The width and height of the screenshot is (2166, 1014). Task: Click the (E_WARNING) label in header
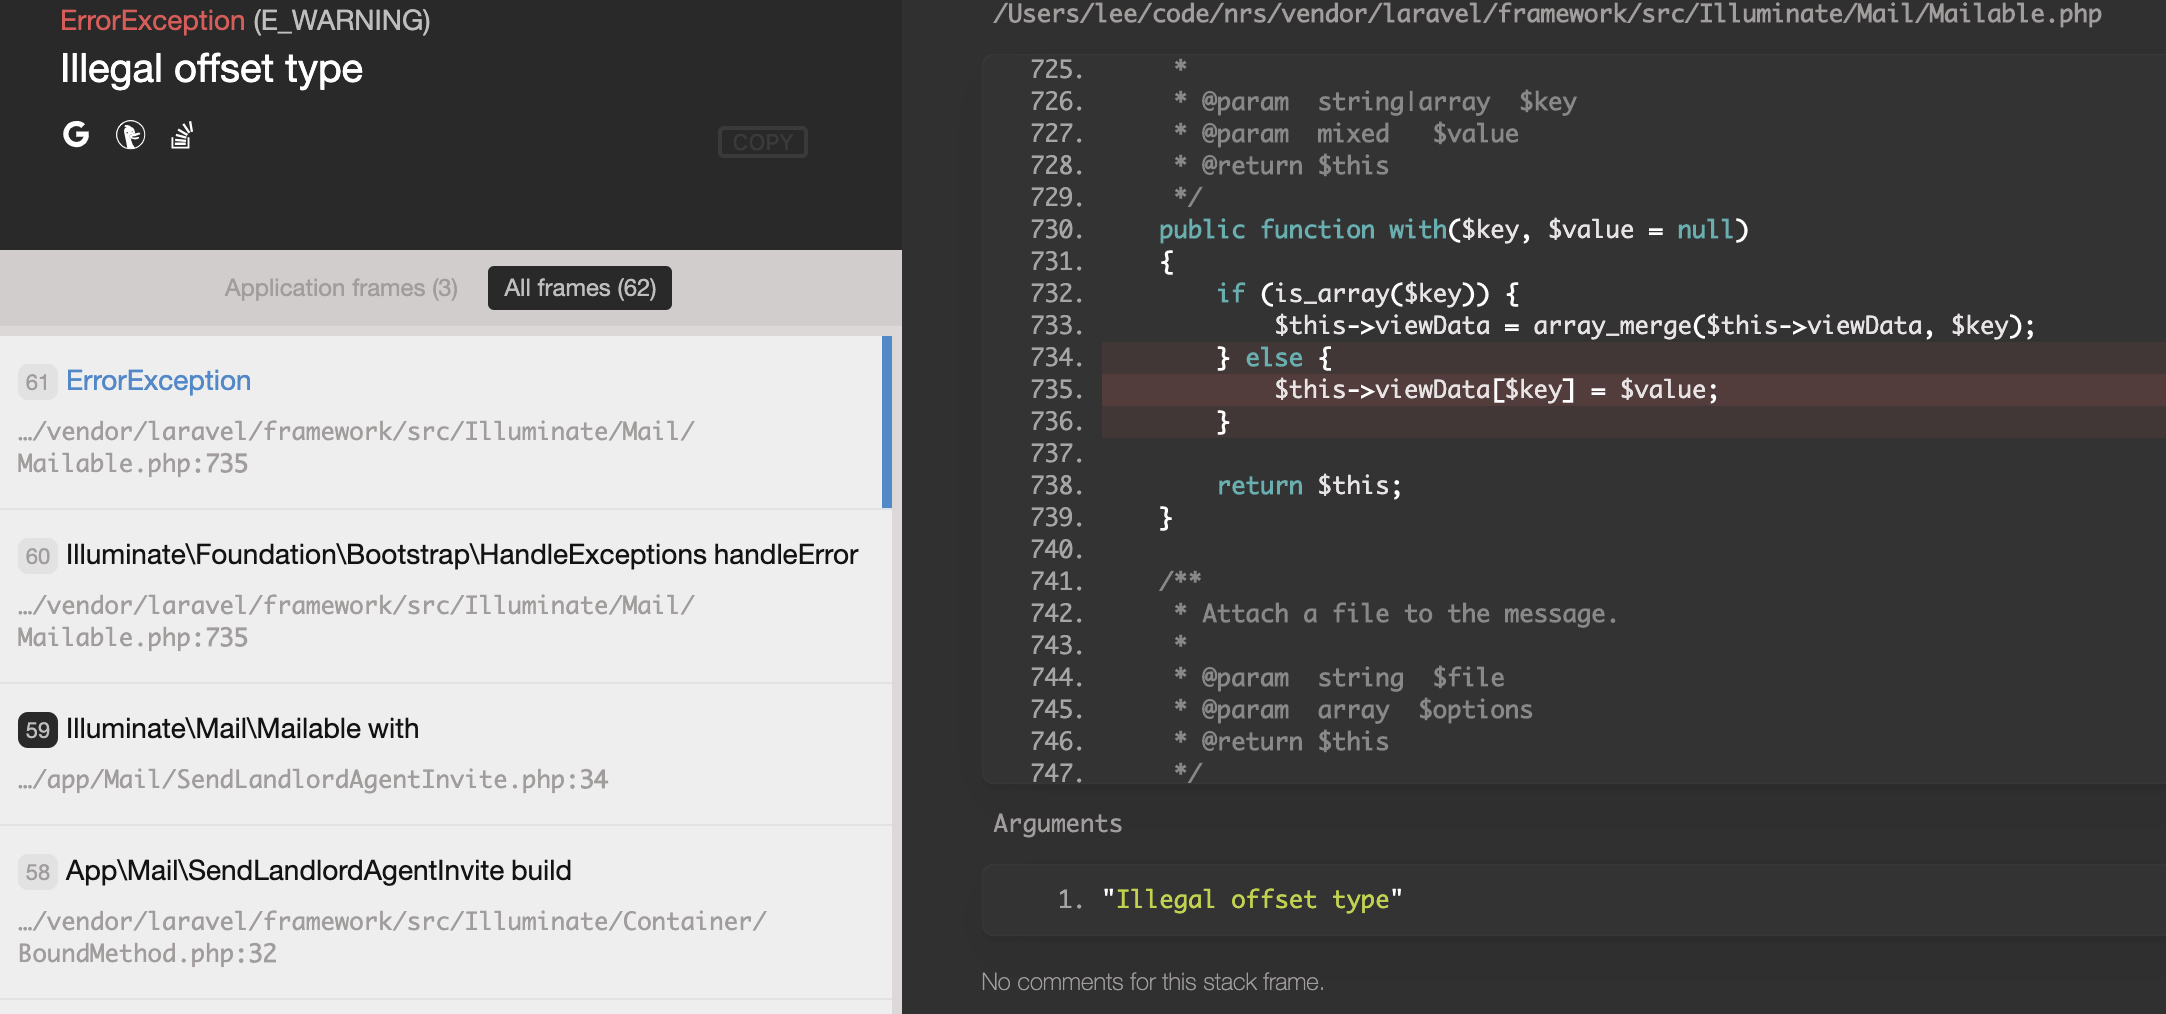[341, 20]
